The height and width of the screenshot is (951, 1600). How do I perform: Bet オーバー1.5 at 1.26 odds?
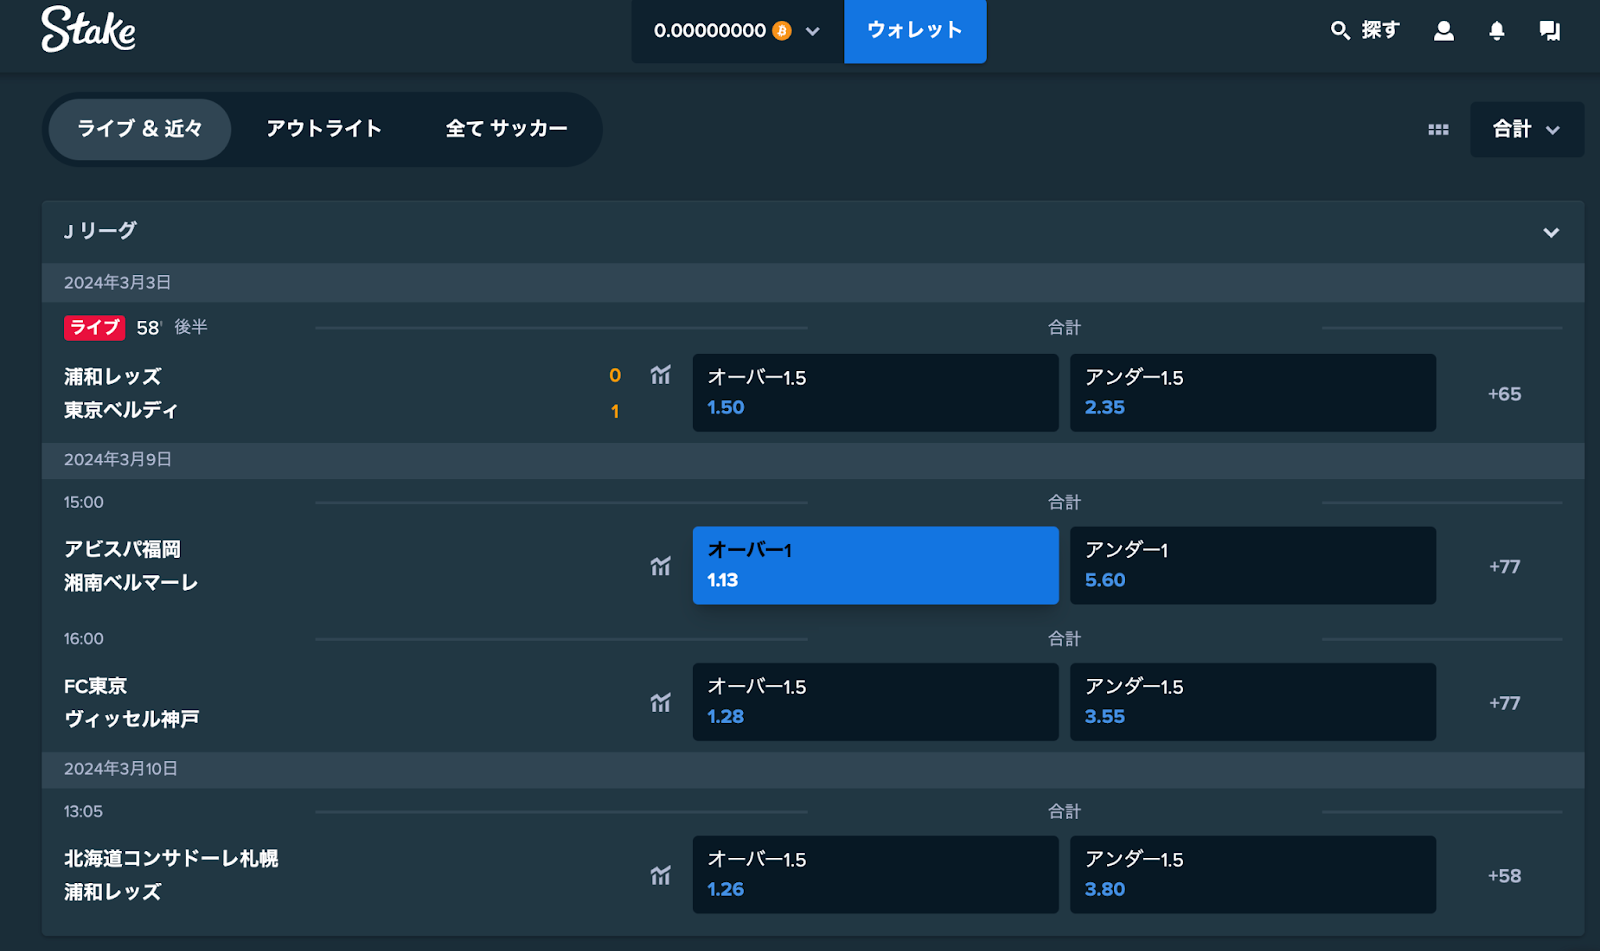(x=875, y=875)
